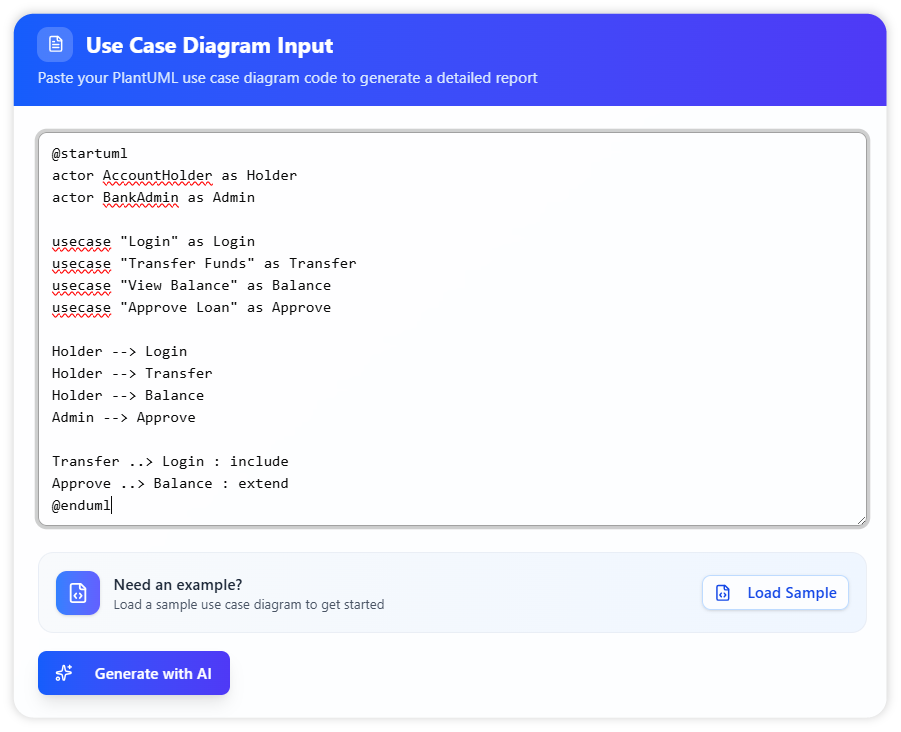Place cursor on the @enduml line

(x=82, y=506)
